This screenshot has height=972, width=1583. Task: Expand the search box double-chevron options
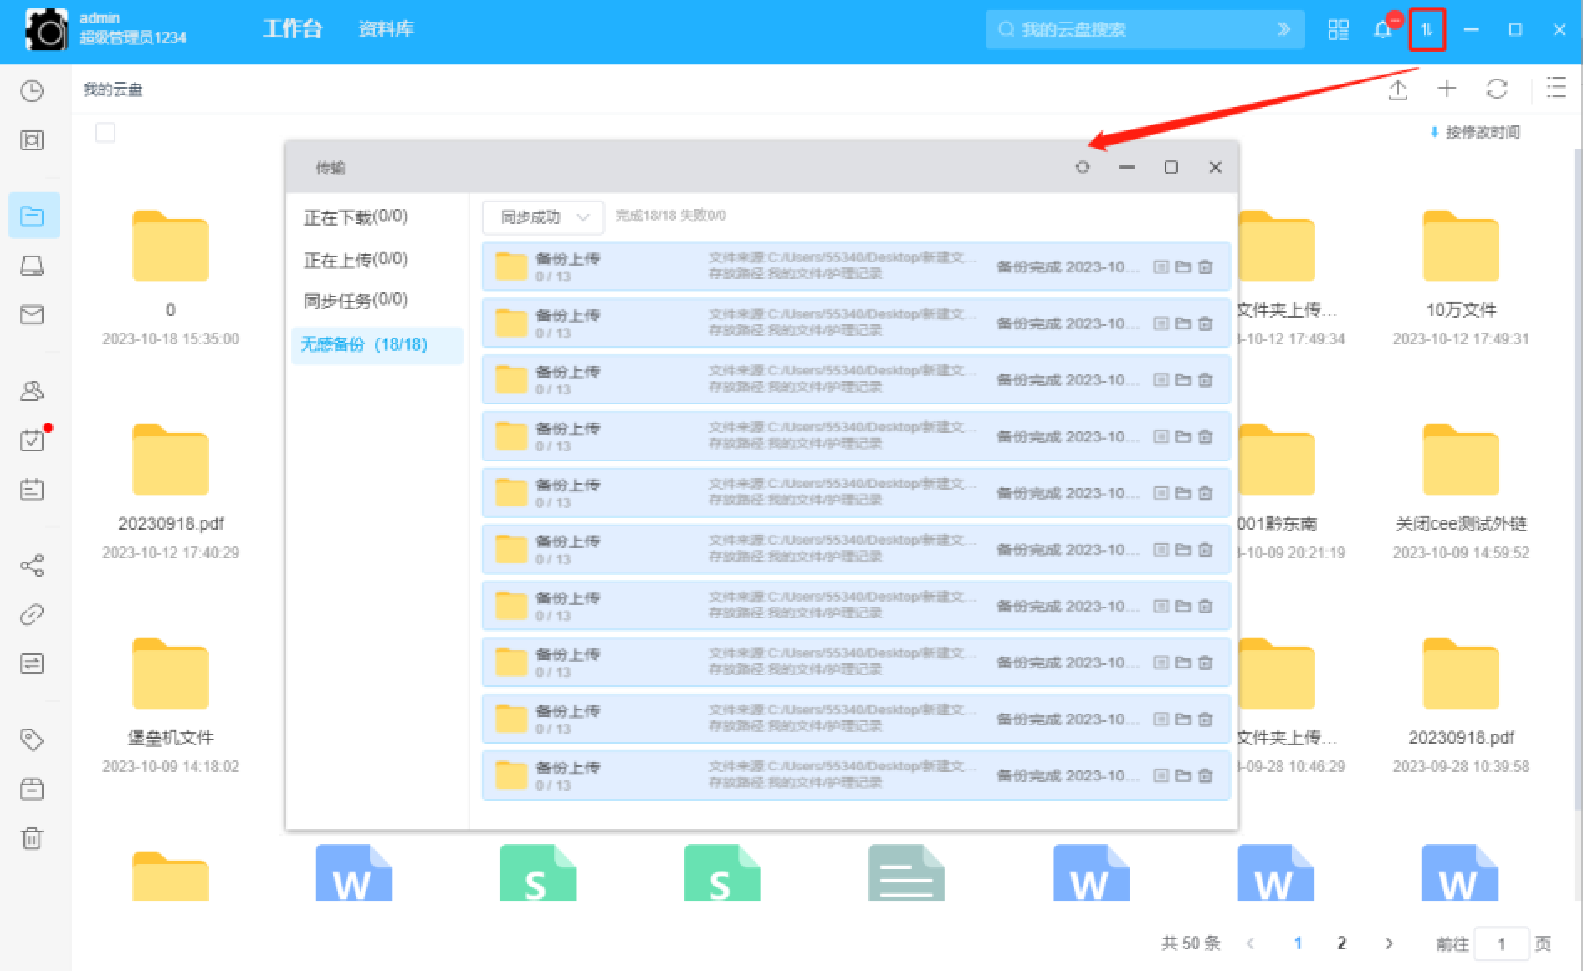(1284, 30)
